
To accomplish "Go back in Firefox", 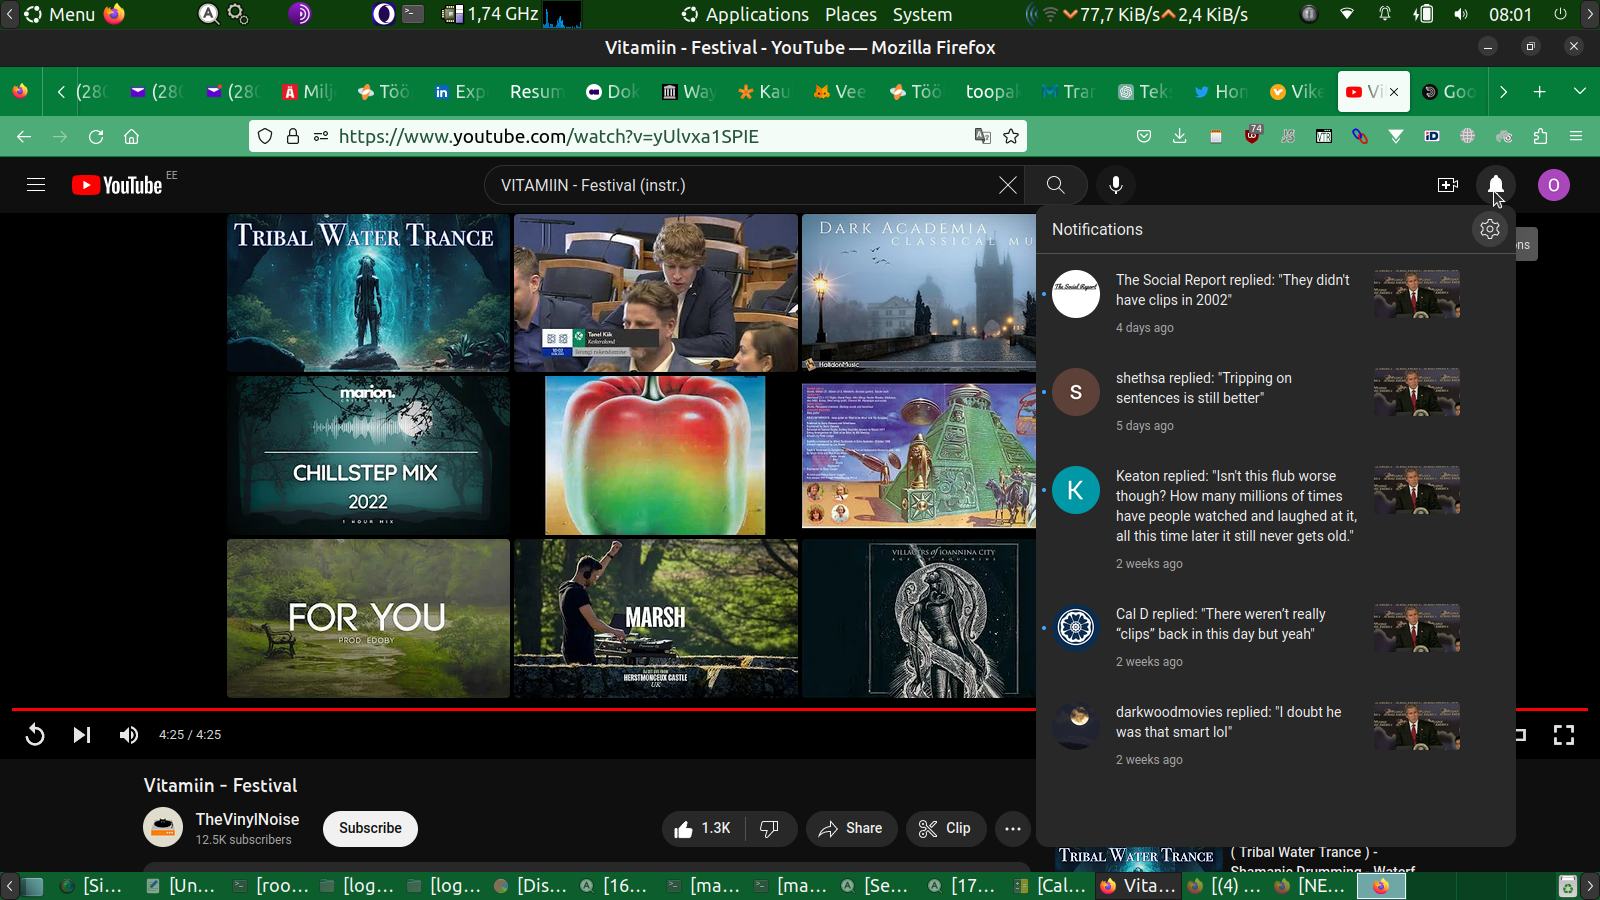I will 24,136.
